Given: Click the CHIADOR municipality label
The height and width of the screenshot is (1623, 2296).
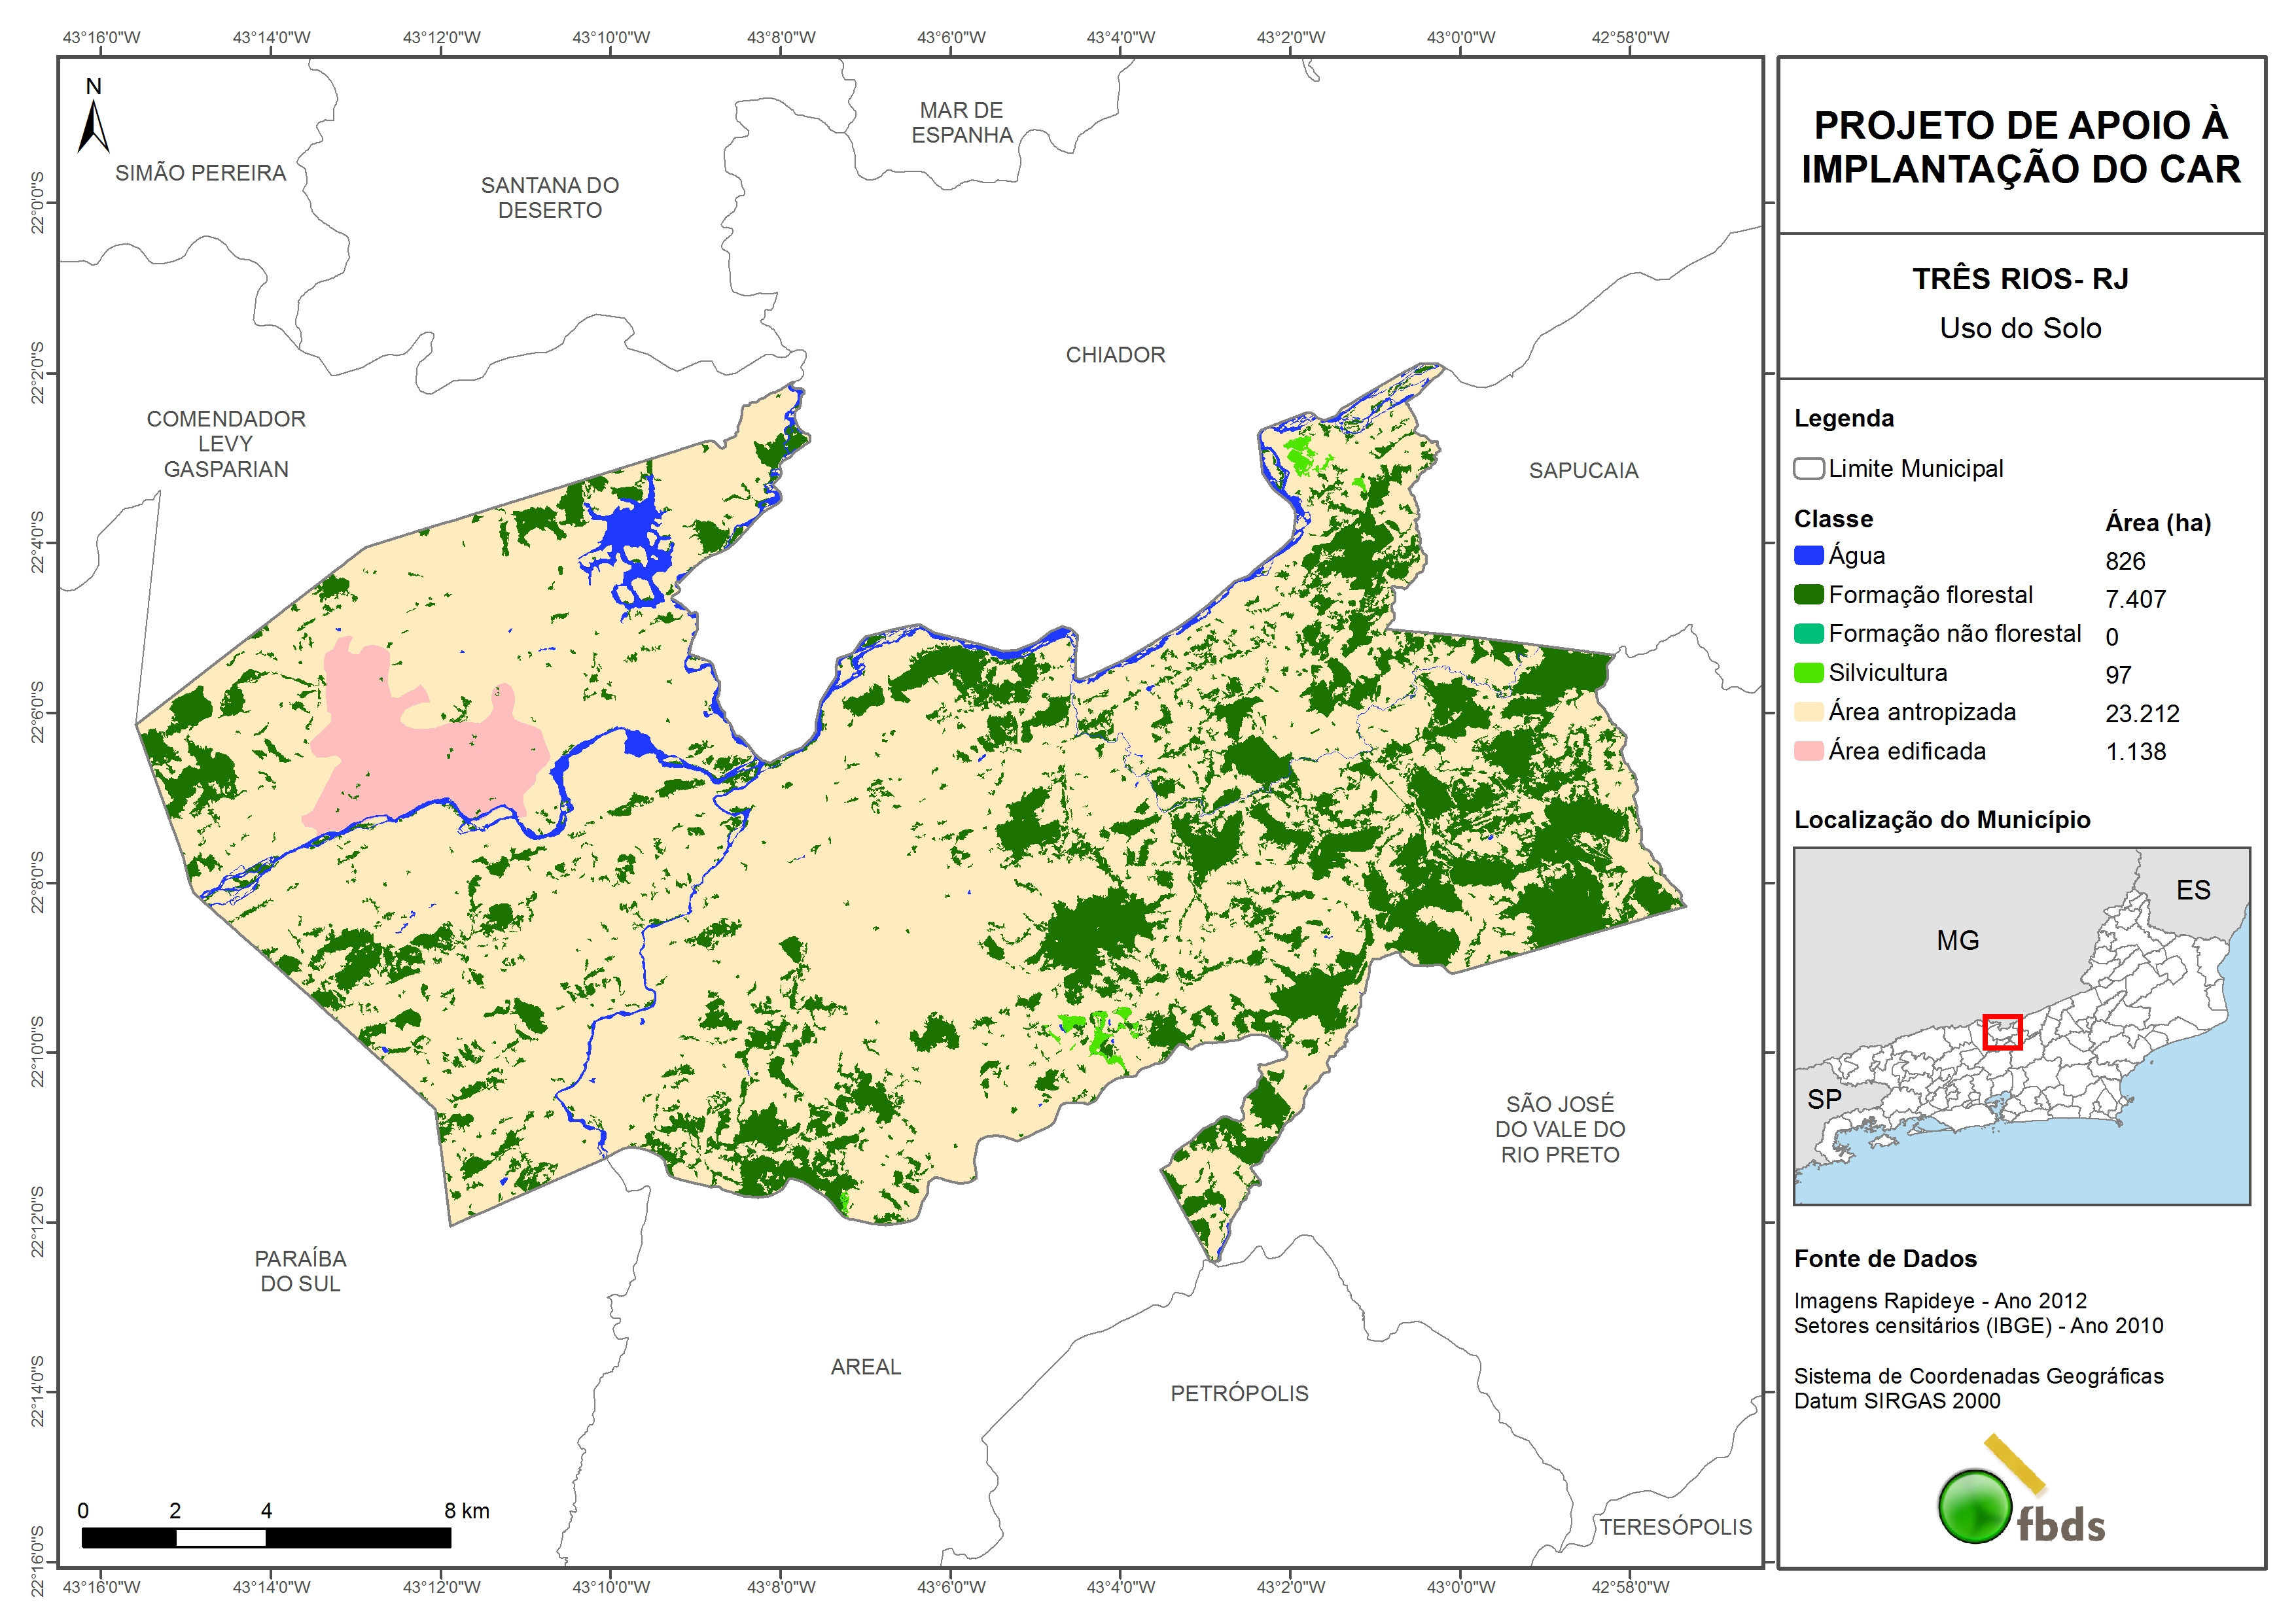Looking at the screenshot, I should [1115, 355].
